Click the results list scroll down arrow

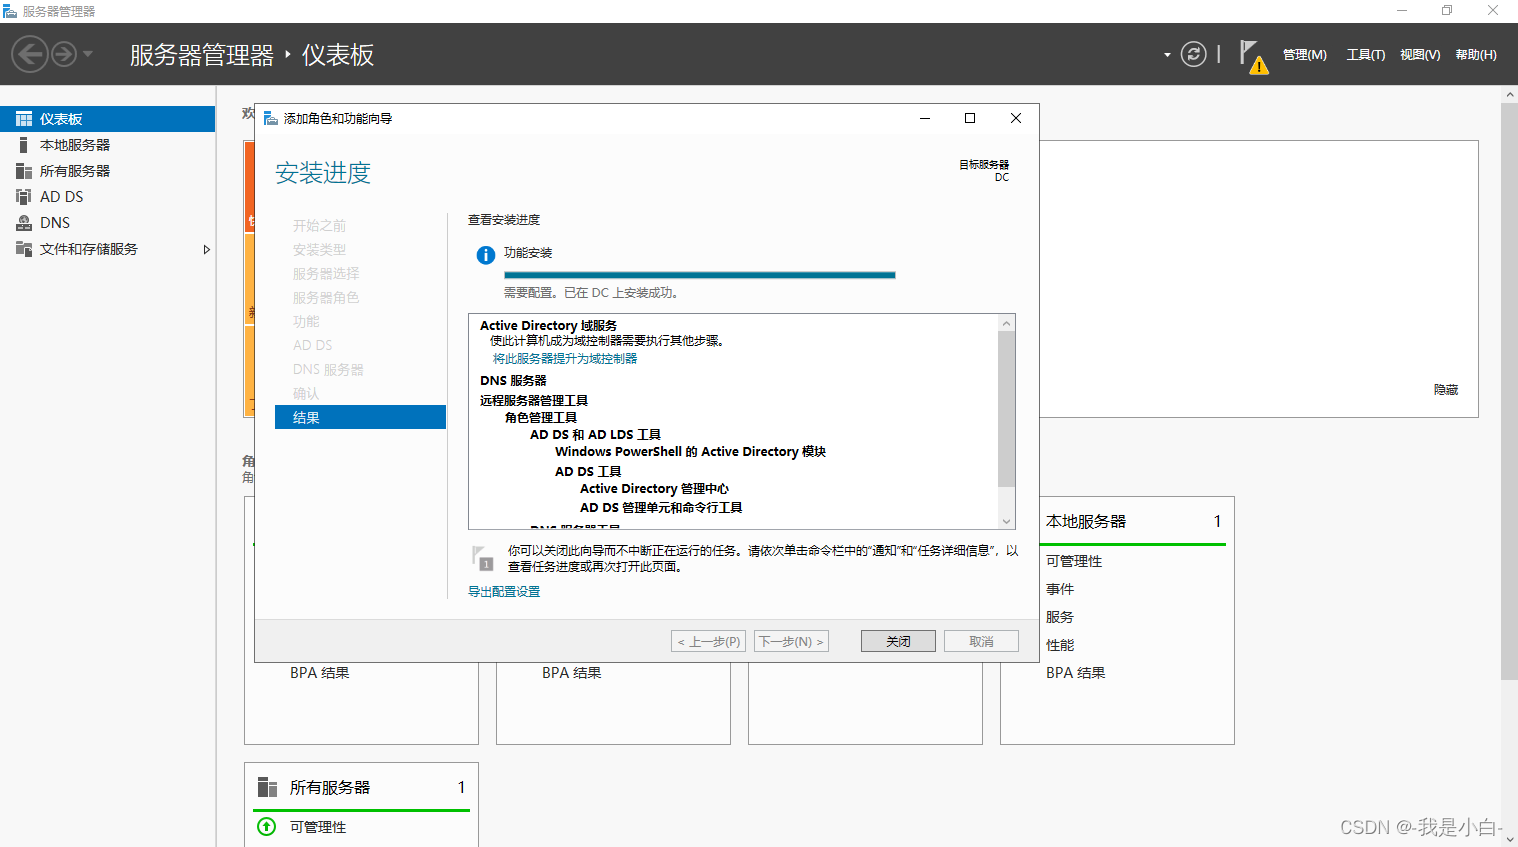(x=1007, y=521)
